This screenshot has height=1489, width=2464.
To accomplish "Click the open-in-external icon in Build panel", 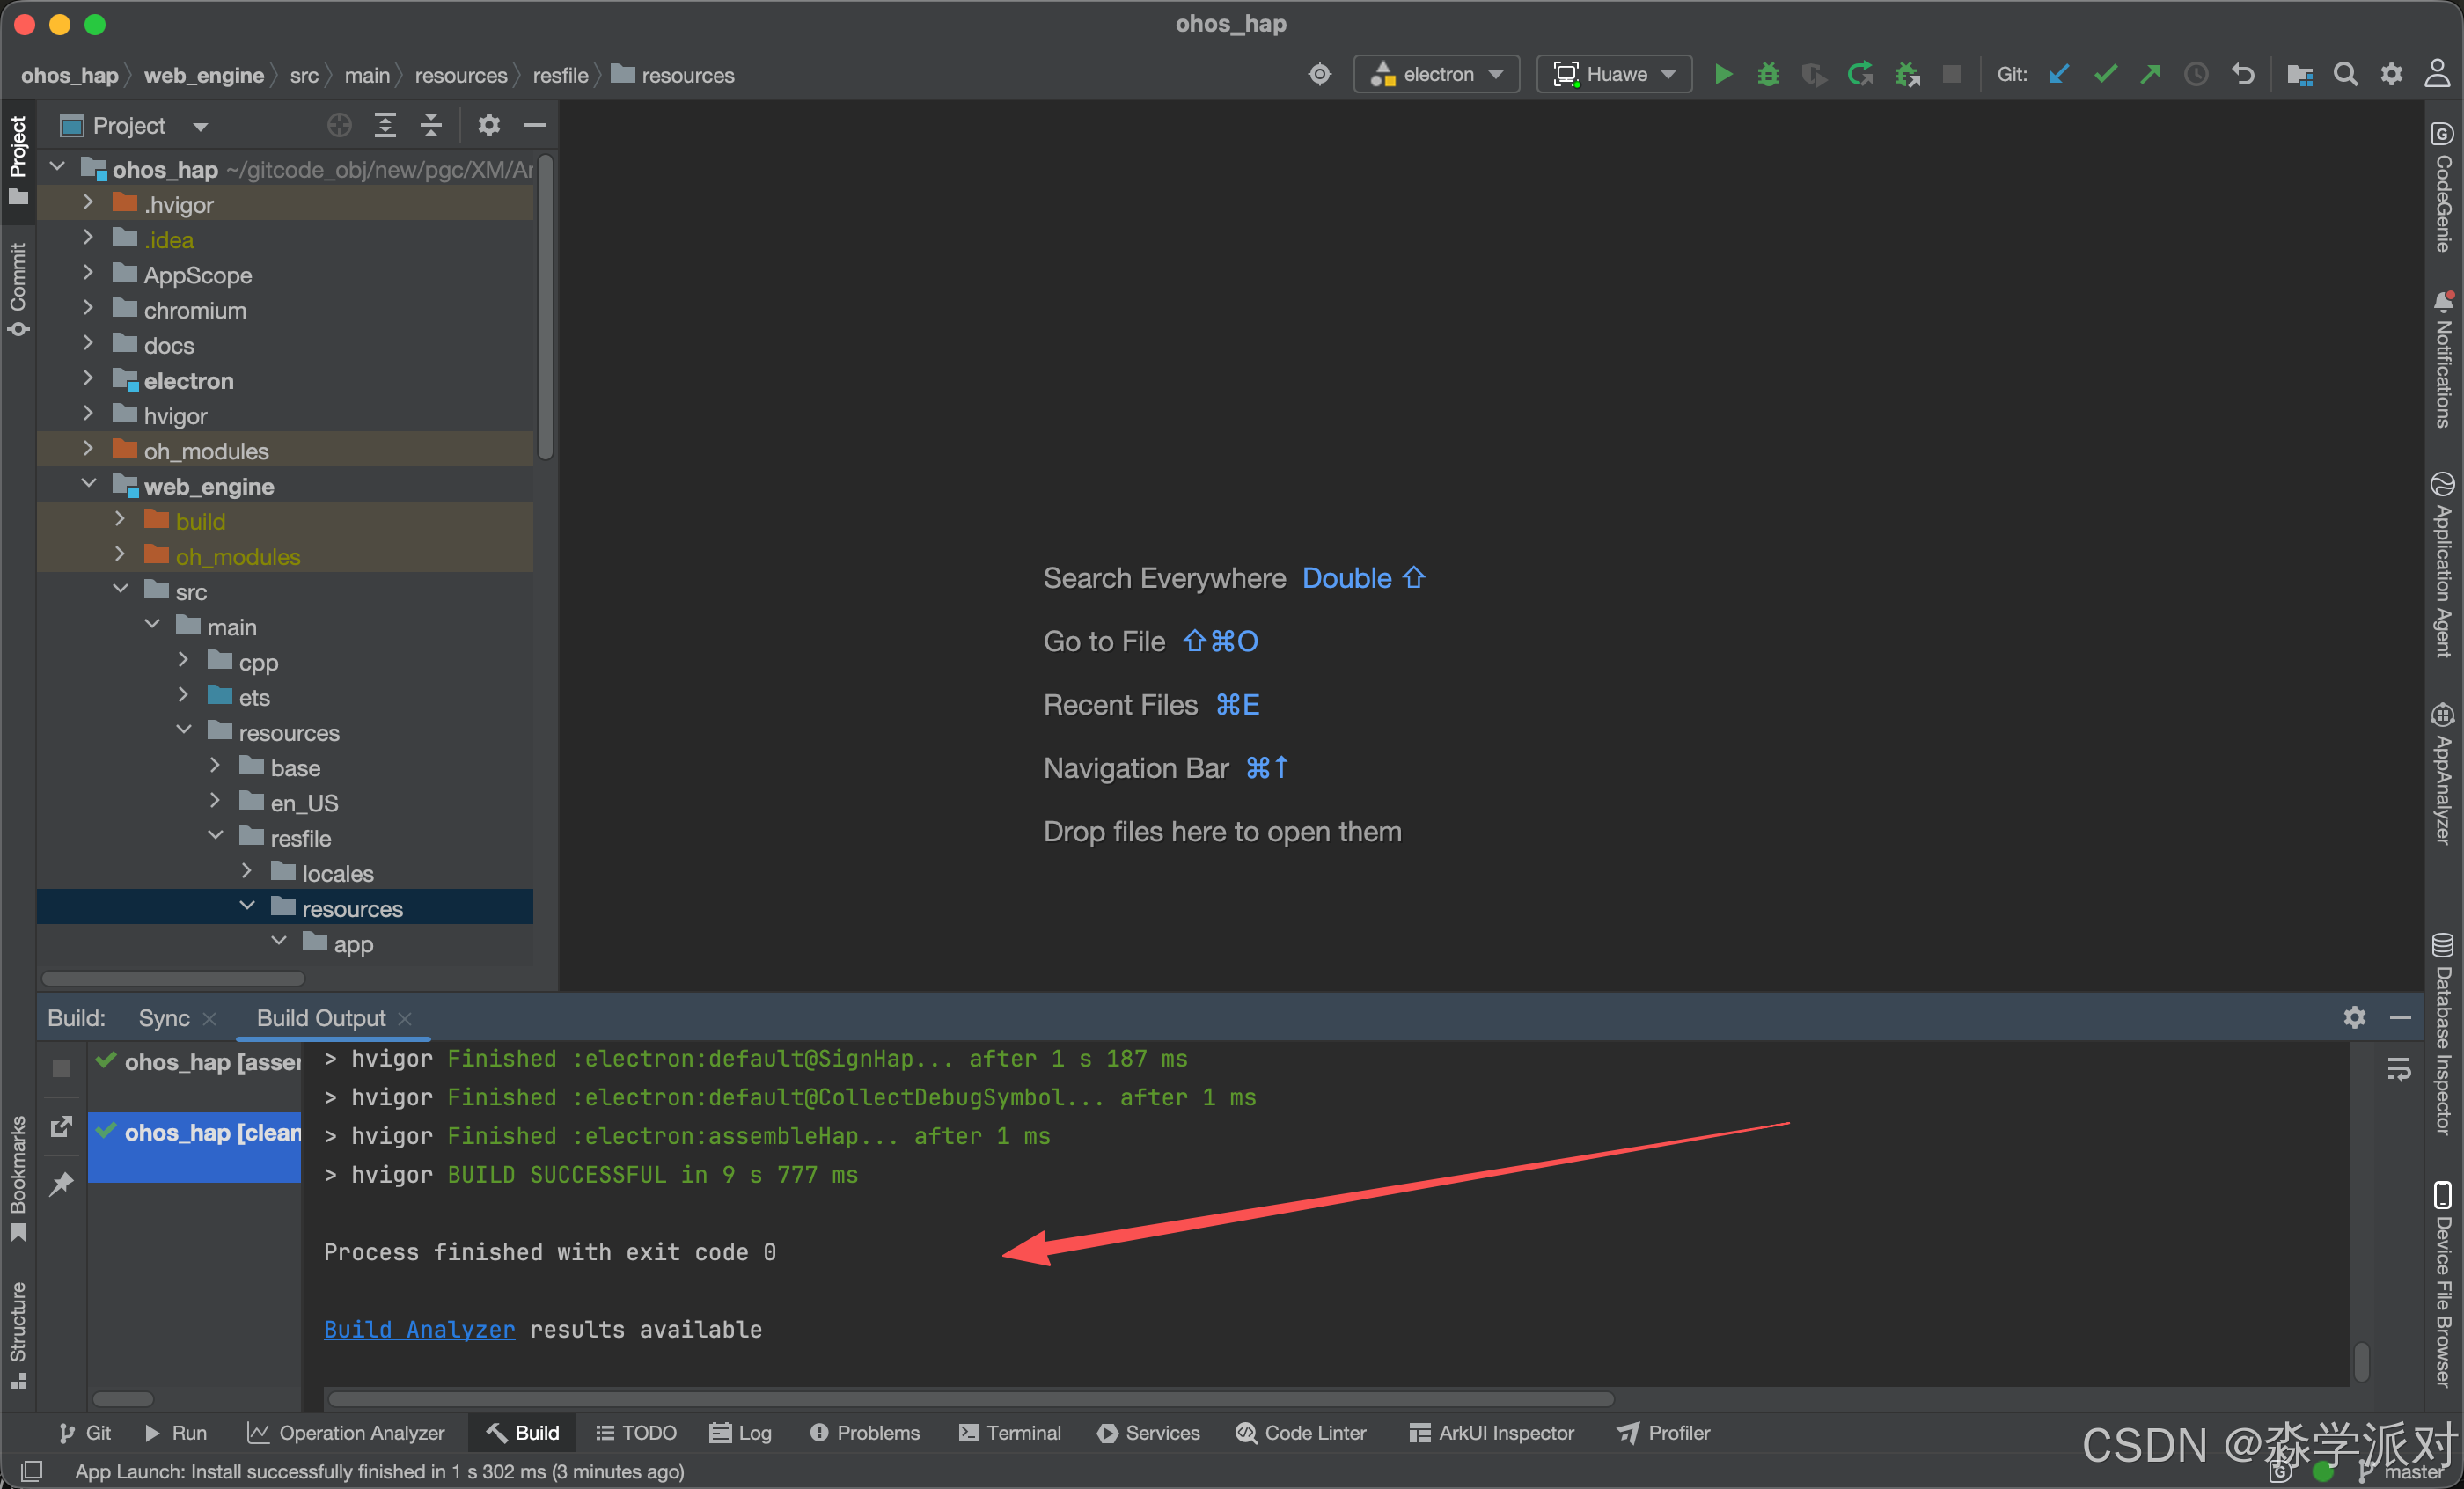I will tap(61, 1127).
